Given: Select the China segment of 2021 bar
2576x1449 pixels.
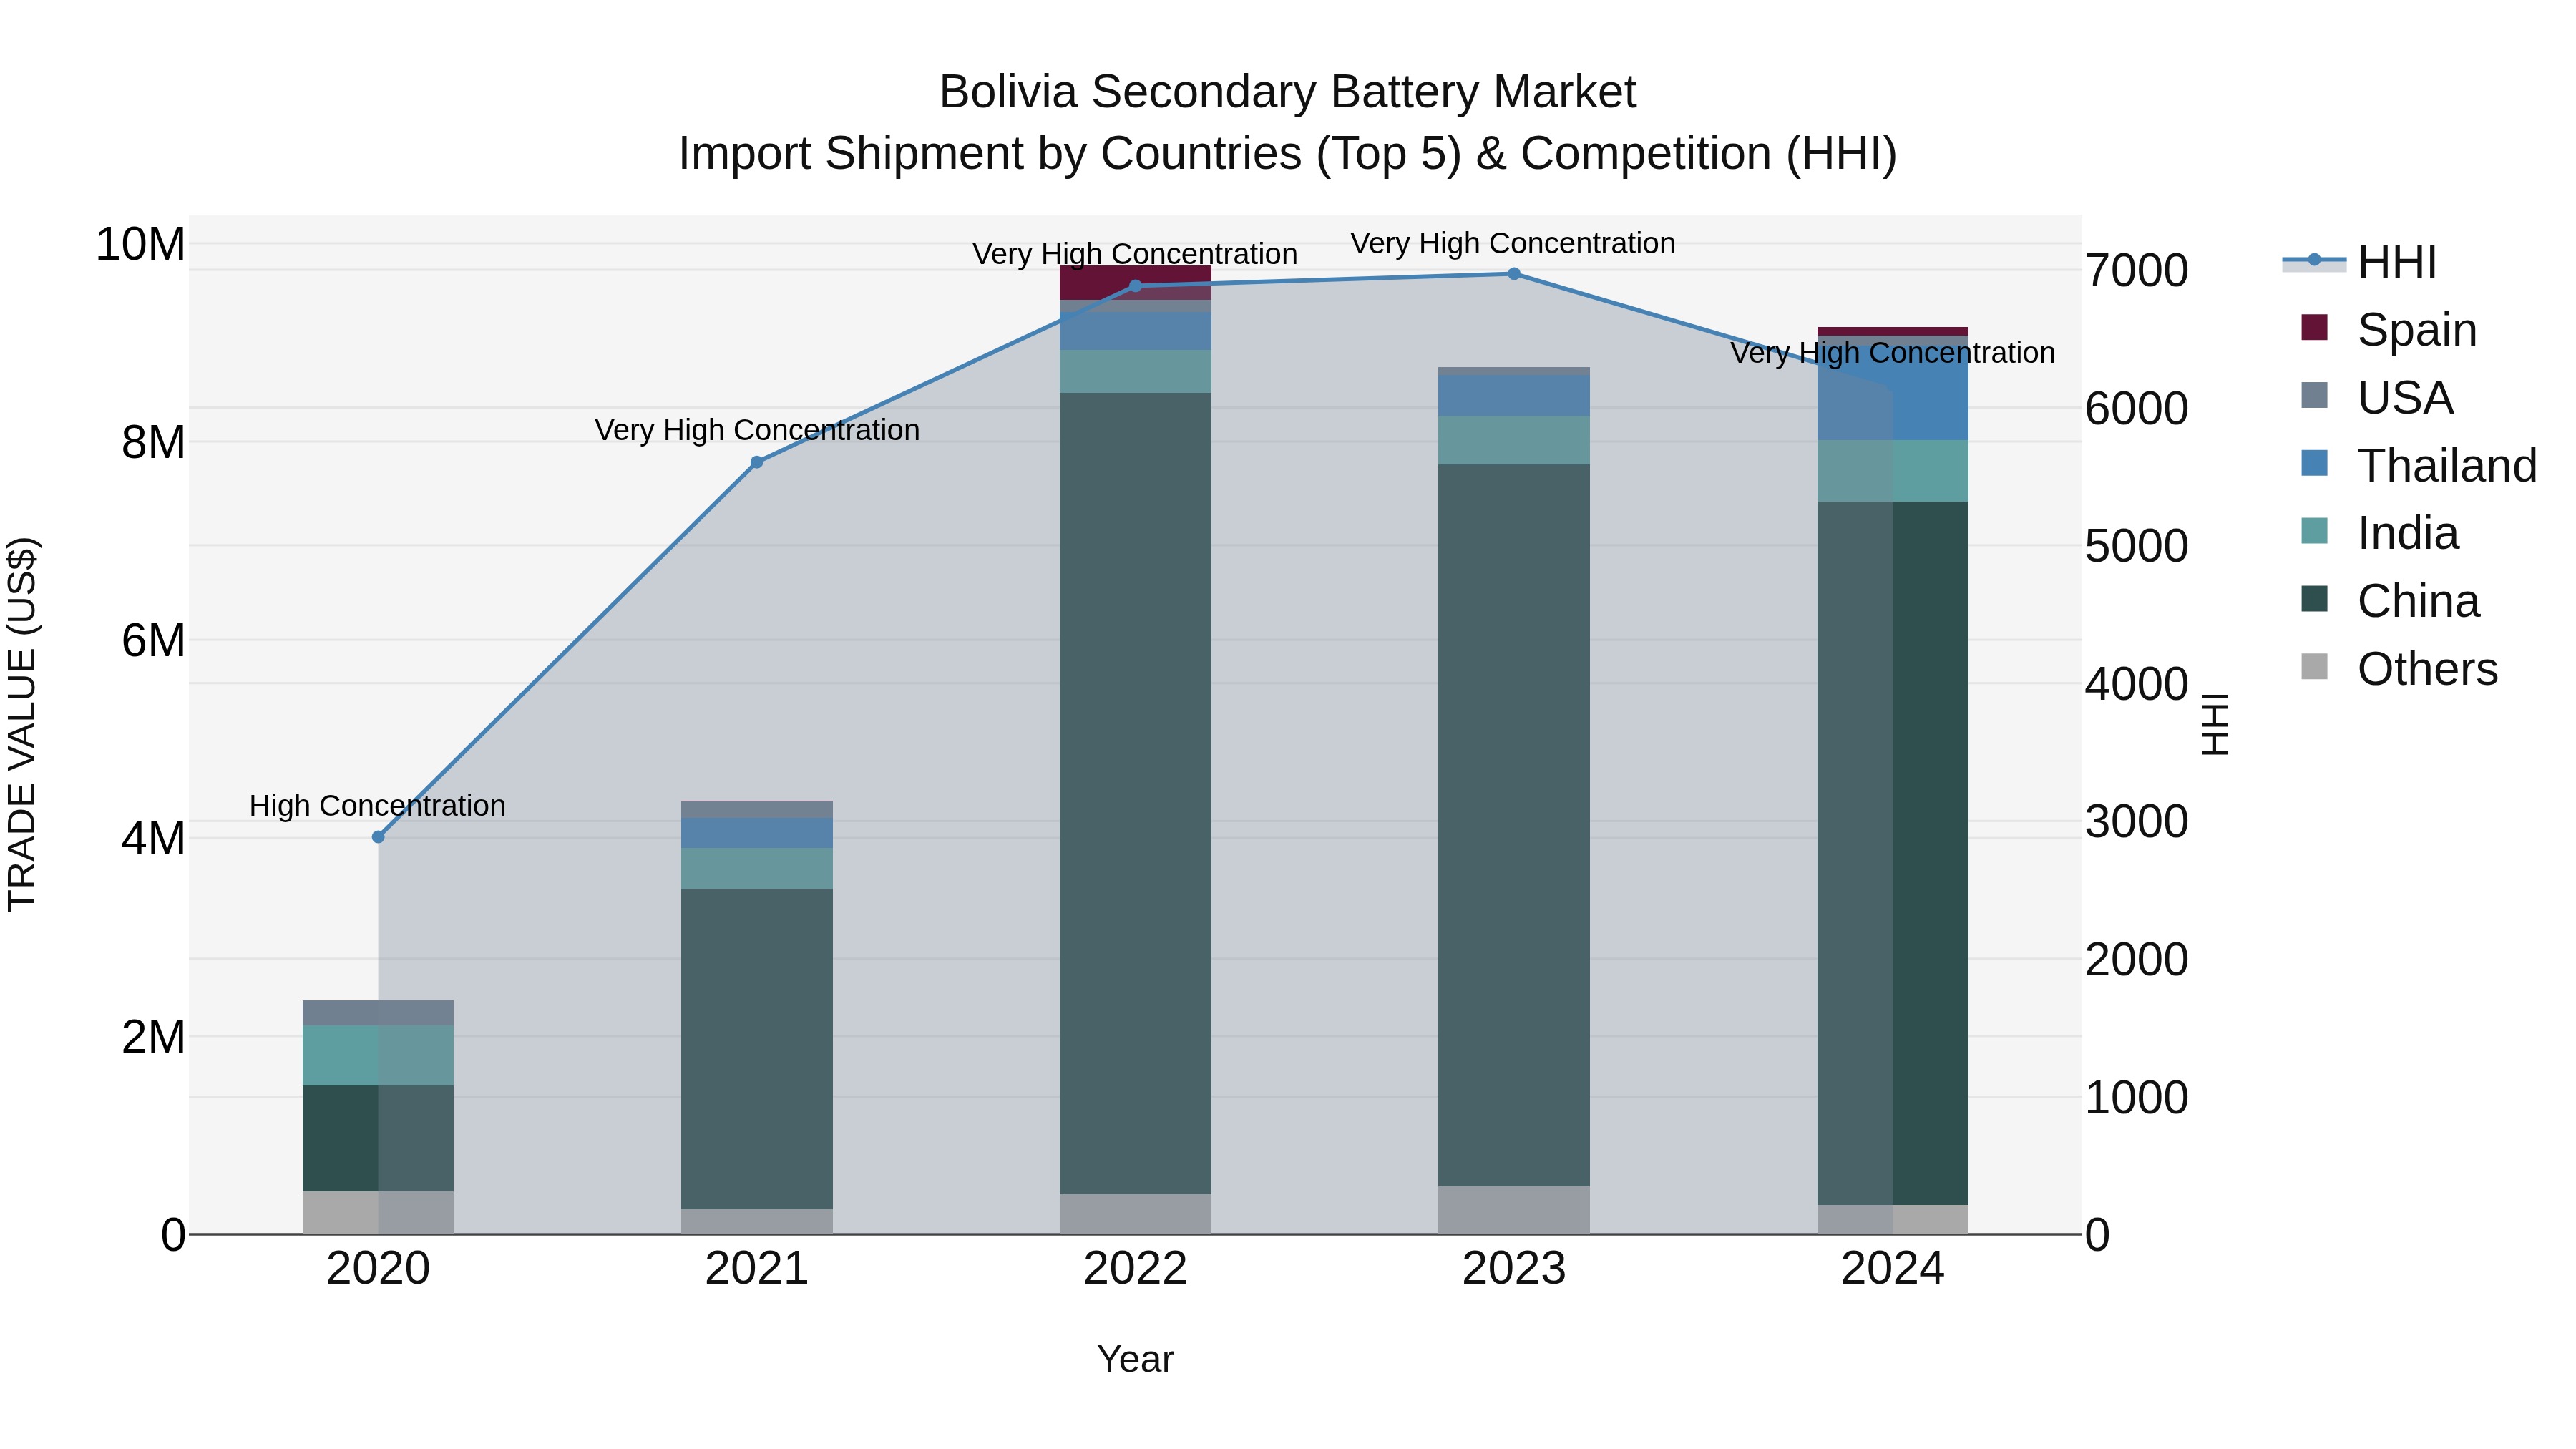Looking at the screenshot, I should click(x=757, y=1049).
